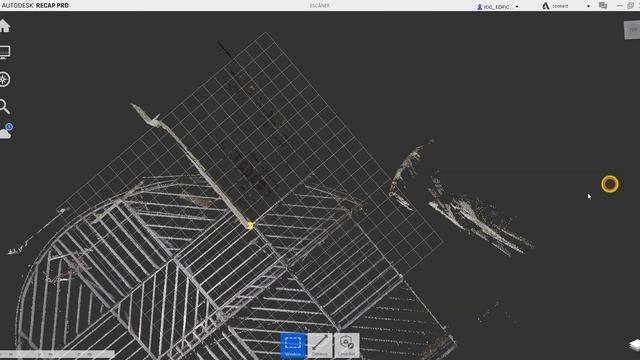
Task: Choose the Limit Box tool
Action: pyautogui.click(x=347, y=345)
